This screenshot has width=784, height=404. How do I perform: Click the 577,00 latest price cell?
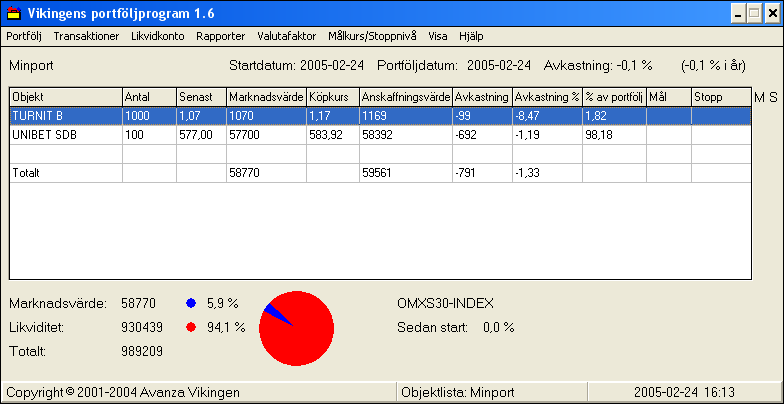[202, 135]
